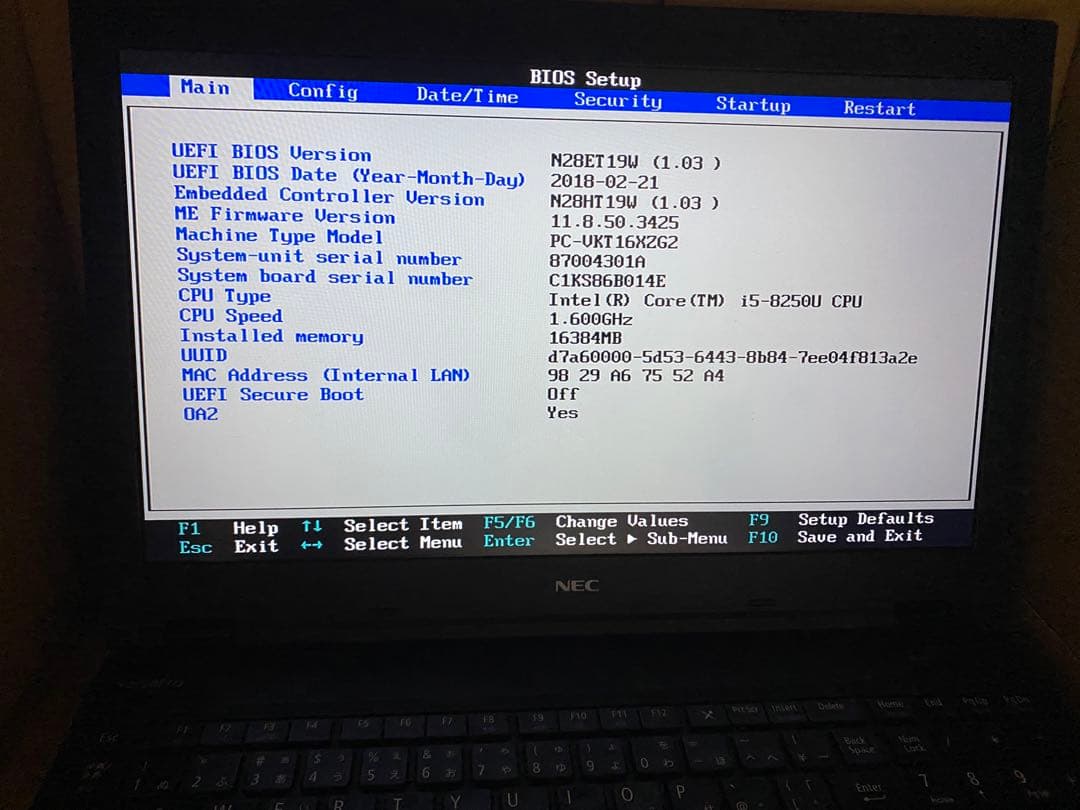Switch to the Config tab
This screenshot has height=810, width=1080.
click(x=322, y=91)
